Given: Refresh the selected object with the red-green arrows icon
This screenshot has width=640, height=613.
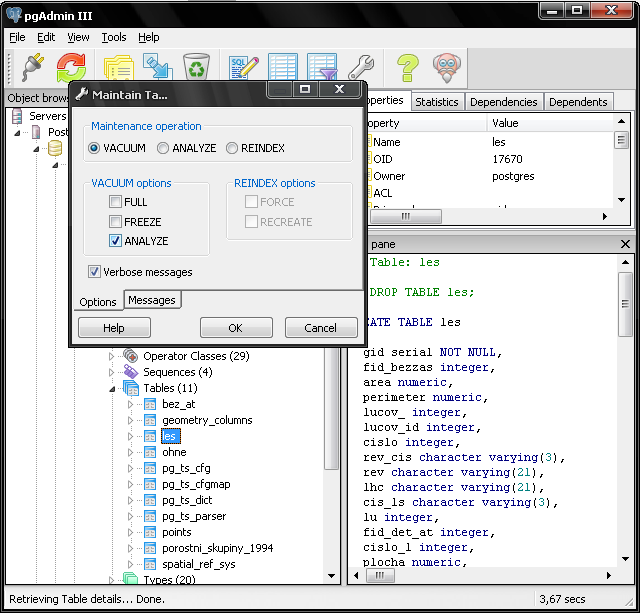Looking at the screenshot, I should point(71,67).
